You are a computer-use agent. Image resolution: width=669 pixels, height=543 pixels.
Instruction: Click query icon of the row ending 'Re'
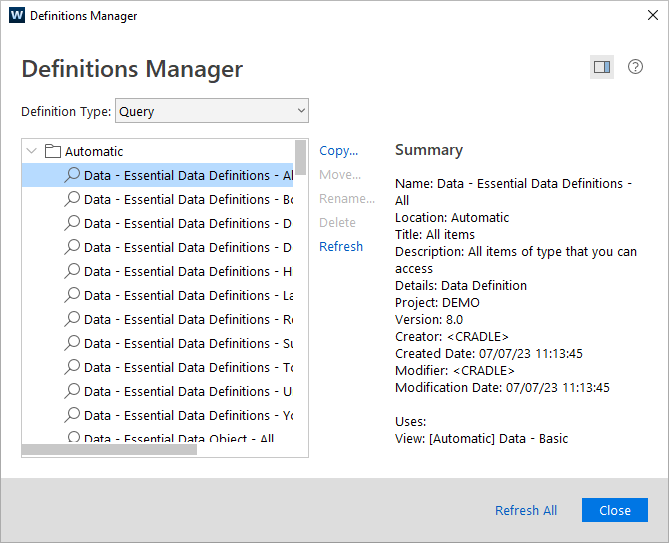click(x=72, y=319)
